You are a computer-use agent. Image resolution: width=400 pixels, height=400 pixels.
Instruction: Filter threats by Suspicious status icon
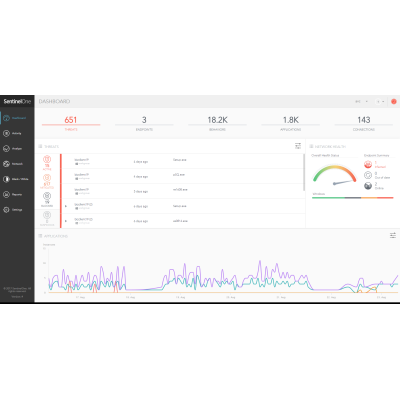pyautogui.click(x=47, y=215)
